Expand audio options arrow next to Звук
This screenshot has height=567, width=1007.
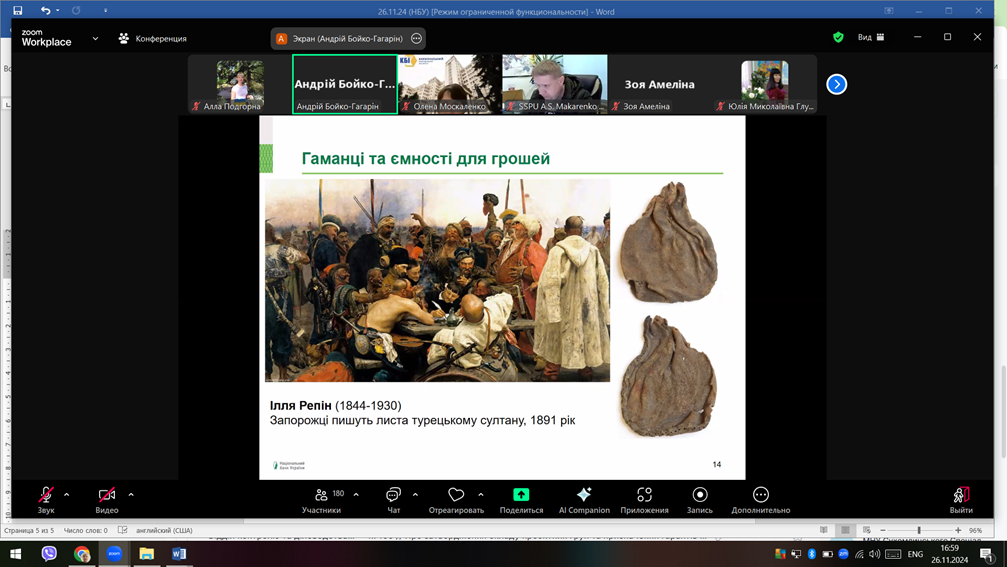pyautogui.click(x=67, y=494)
